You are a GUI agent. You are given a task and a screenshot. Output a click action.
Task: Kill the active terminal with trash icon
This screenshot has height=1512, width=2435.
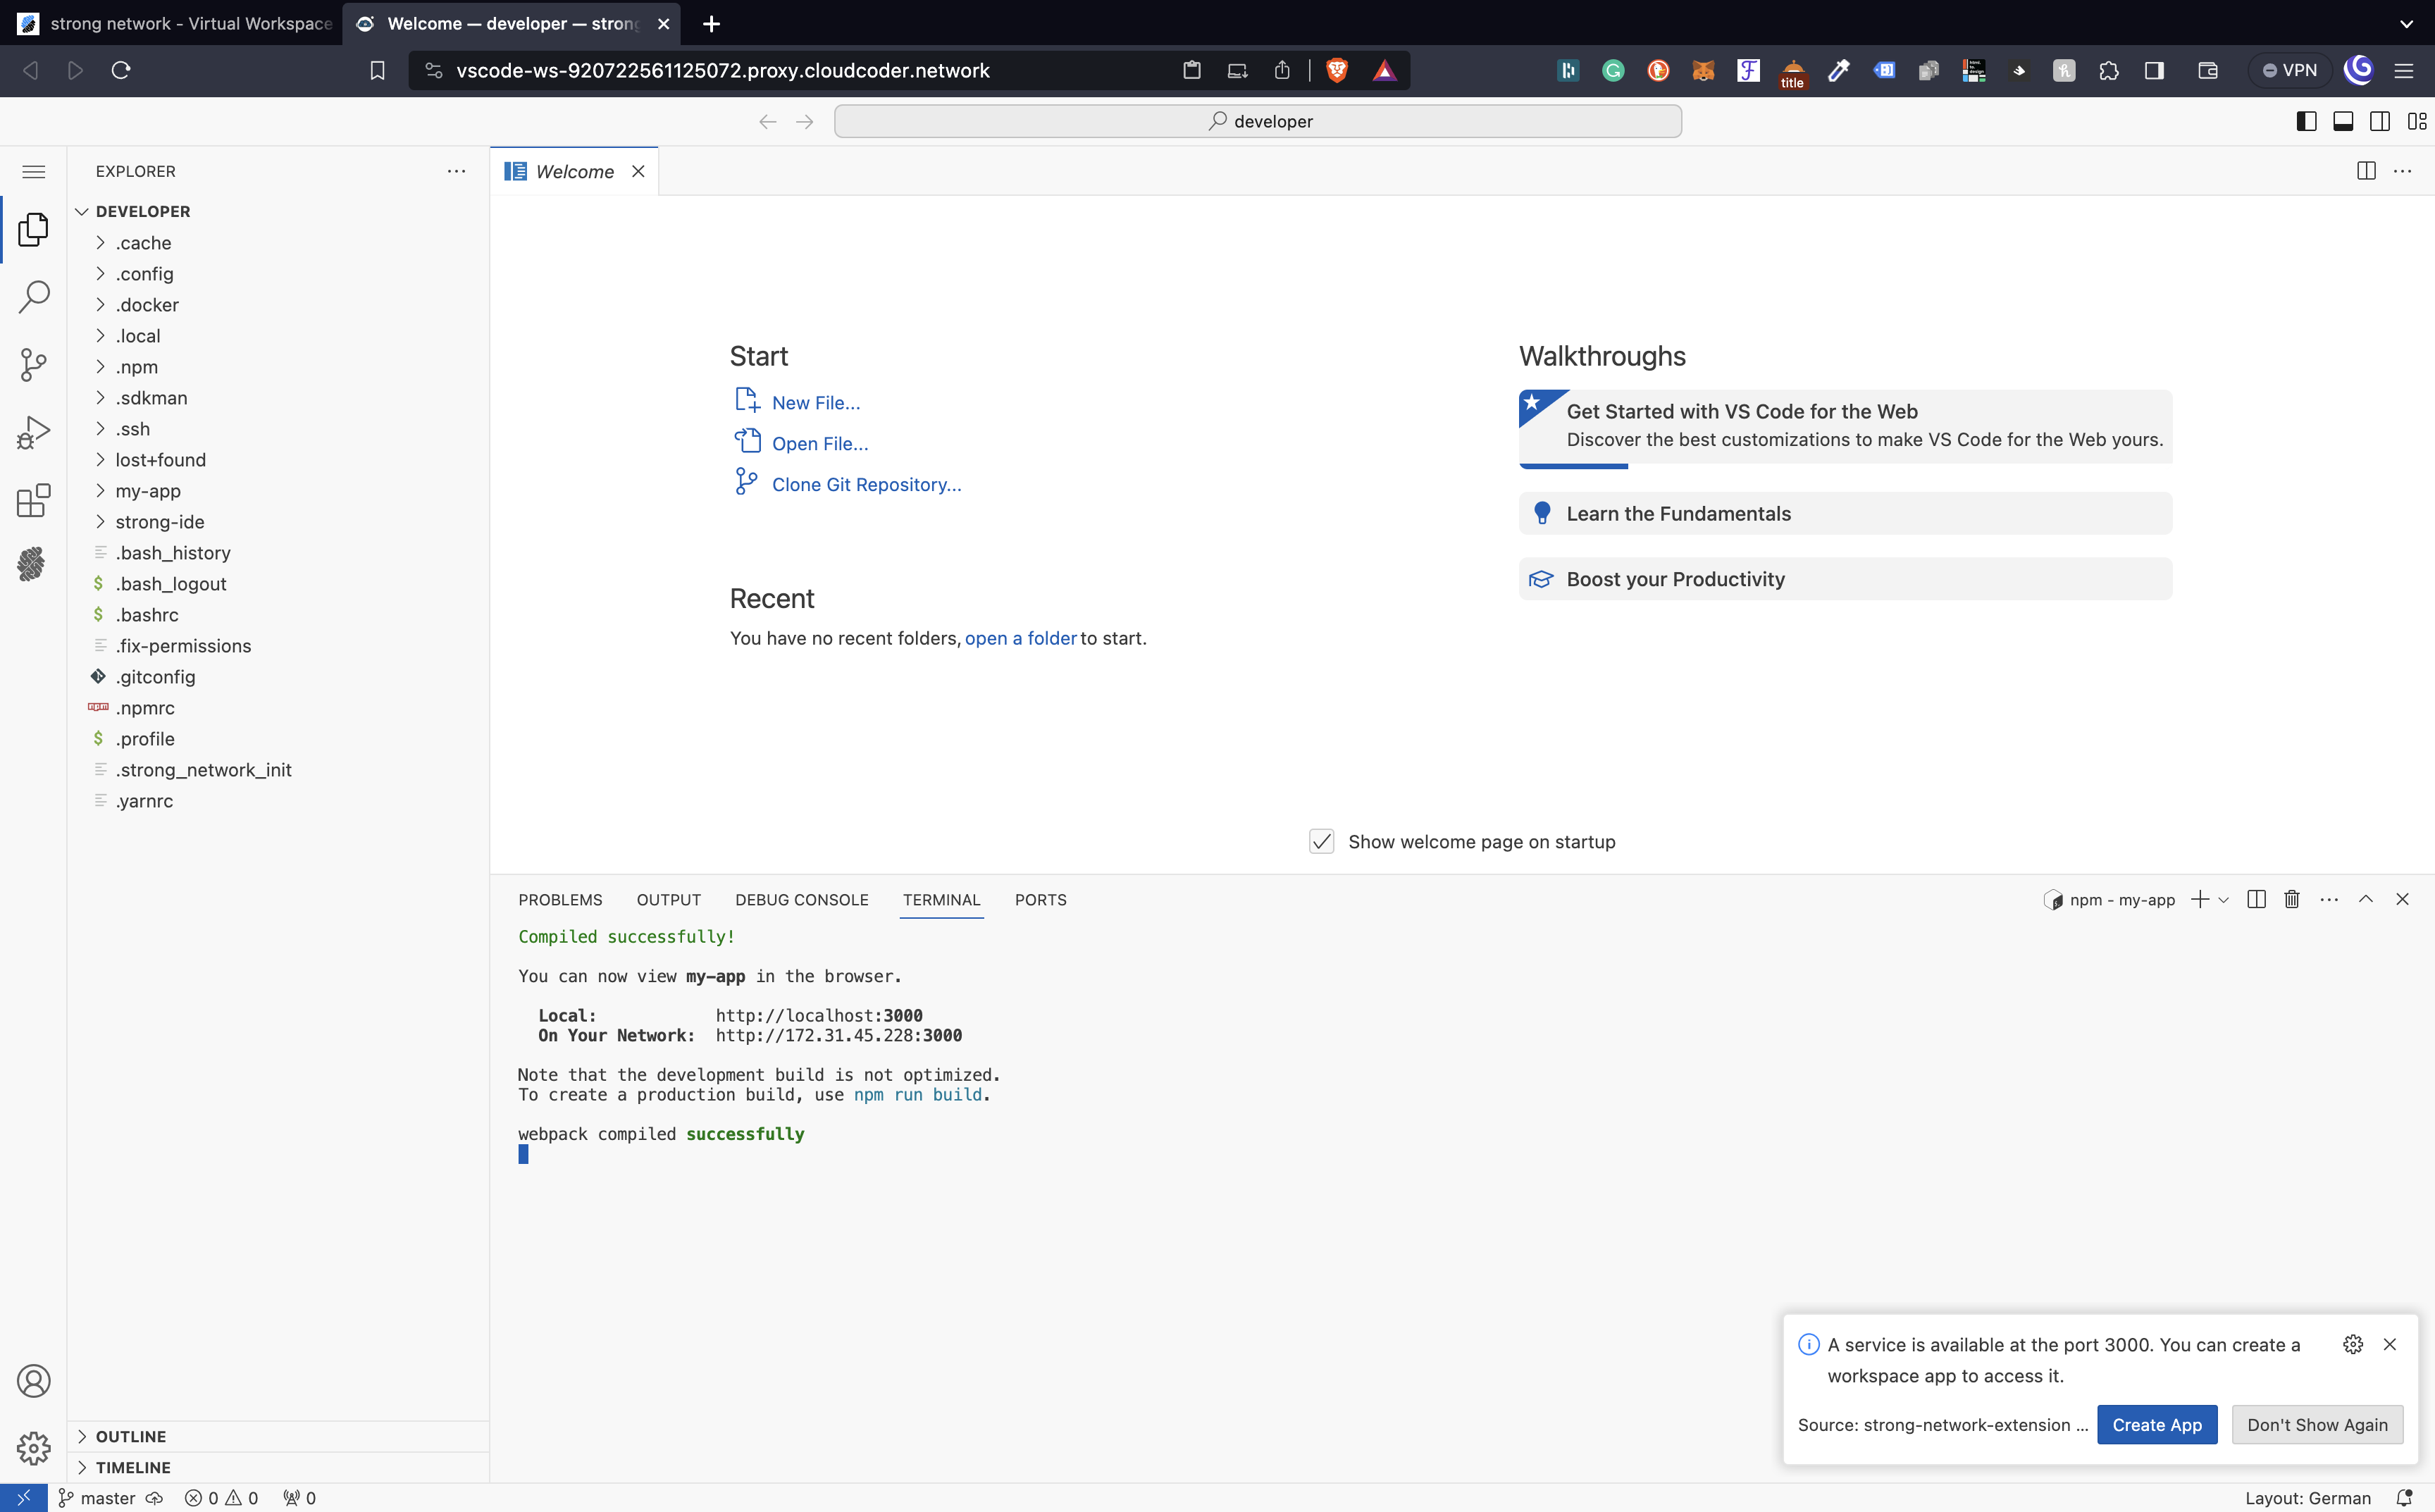pyautogui.click(x=2291, y=899)
